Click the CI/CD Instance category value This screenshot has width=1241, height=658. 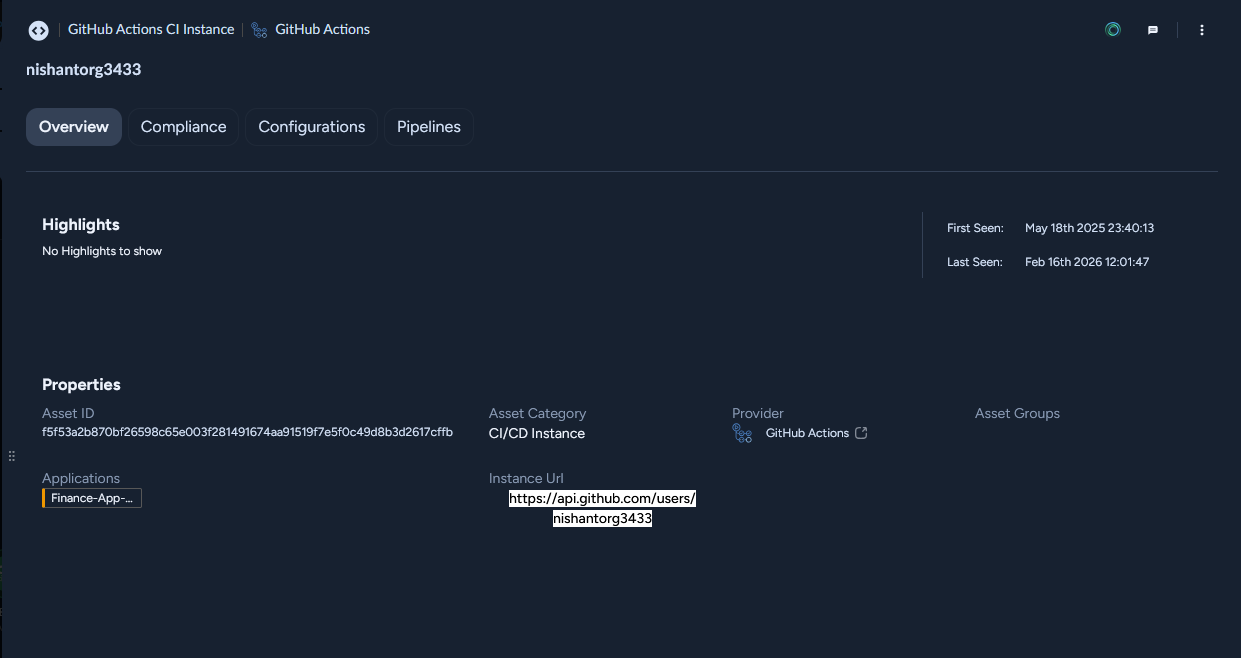point(537,433)
